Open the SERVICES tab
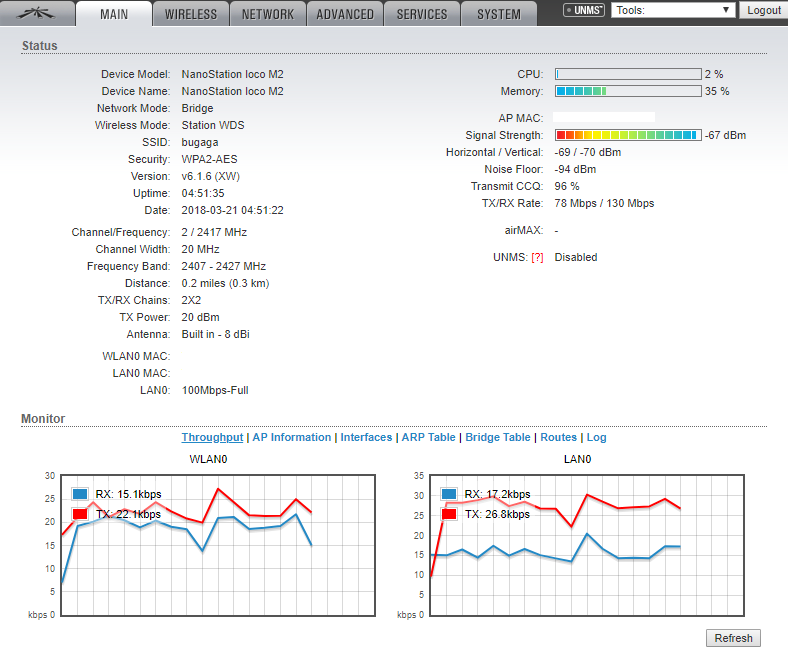 point(422,14)
